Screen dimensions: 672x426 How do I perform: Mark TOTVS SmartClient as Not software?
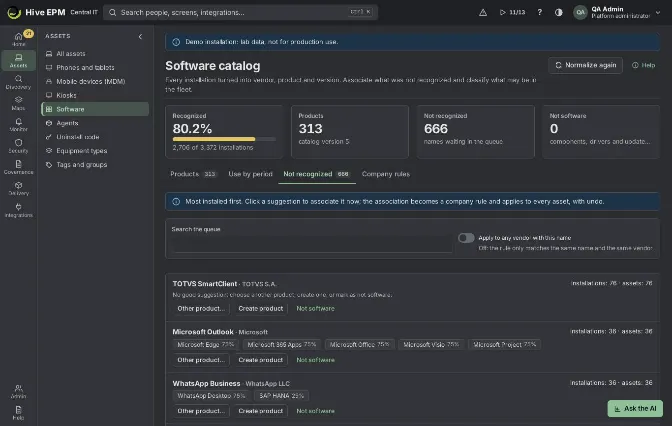tap(315, 309)
